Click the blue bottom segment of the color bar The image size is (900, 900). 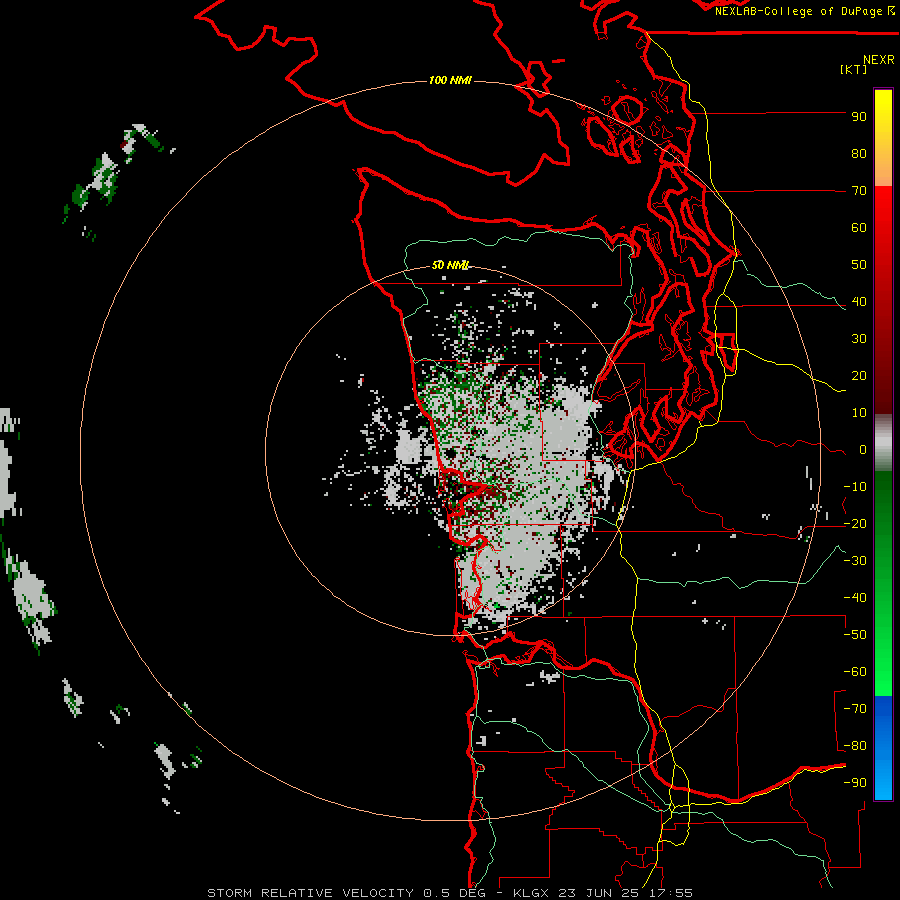[883, 748]
